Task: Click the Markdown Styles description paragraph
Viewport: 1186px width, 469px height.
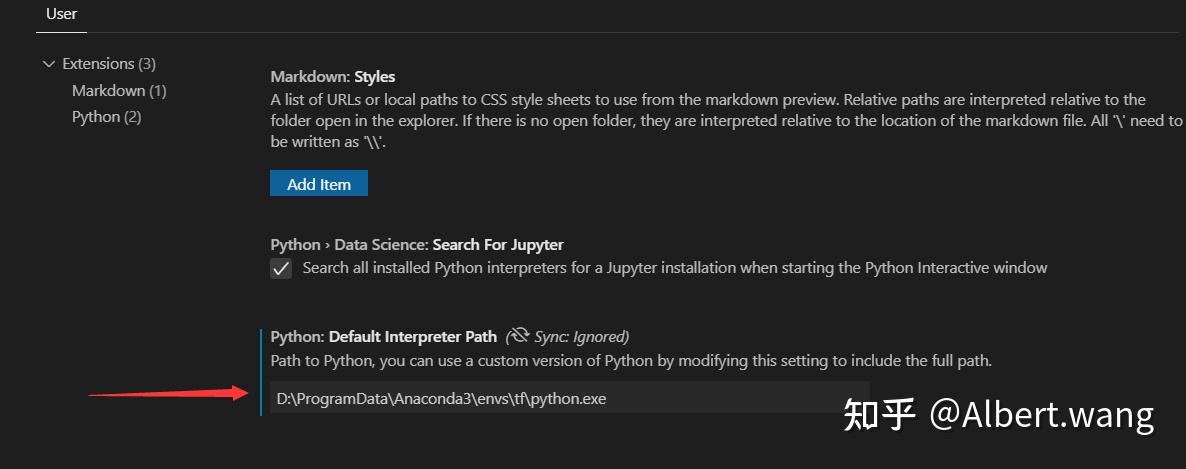Action: [x=700, y=120]
